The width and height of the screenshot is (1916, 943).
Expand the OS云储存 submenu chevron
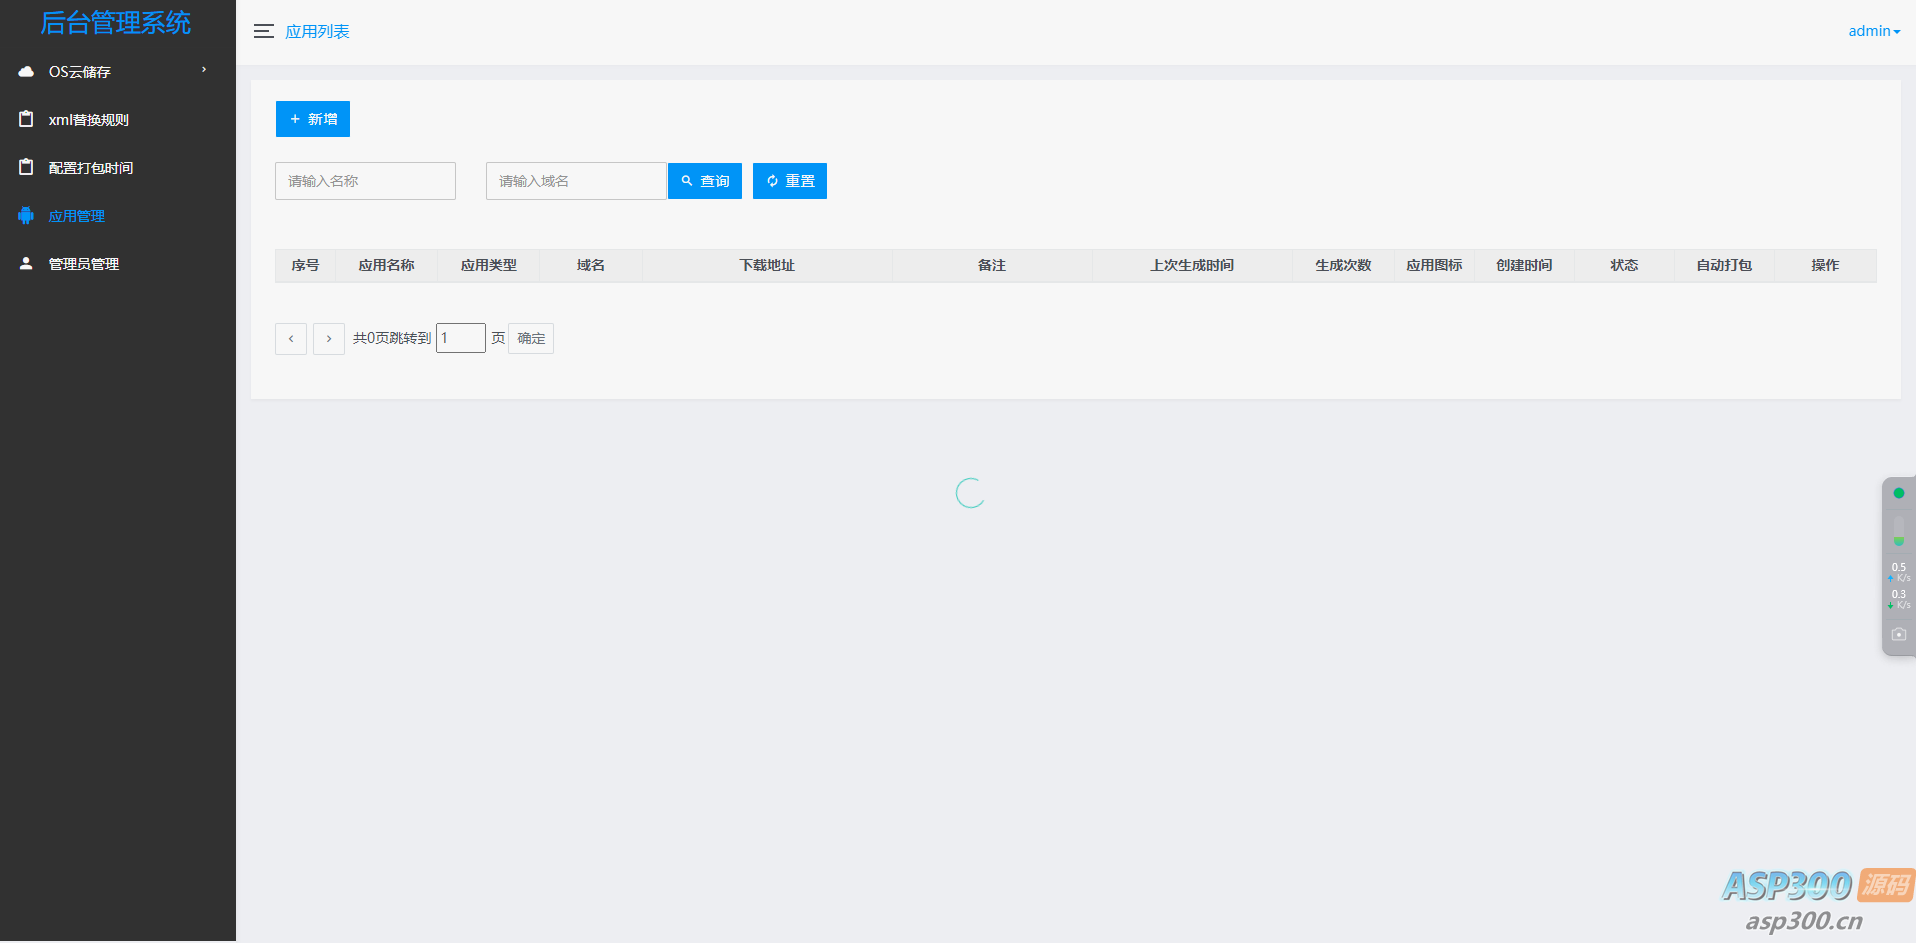pyautogui.click(x=204, y=70)
